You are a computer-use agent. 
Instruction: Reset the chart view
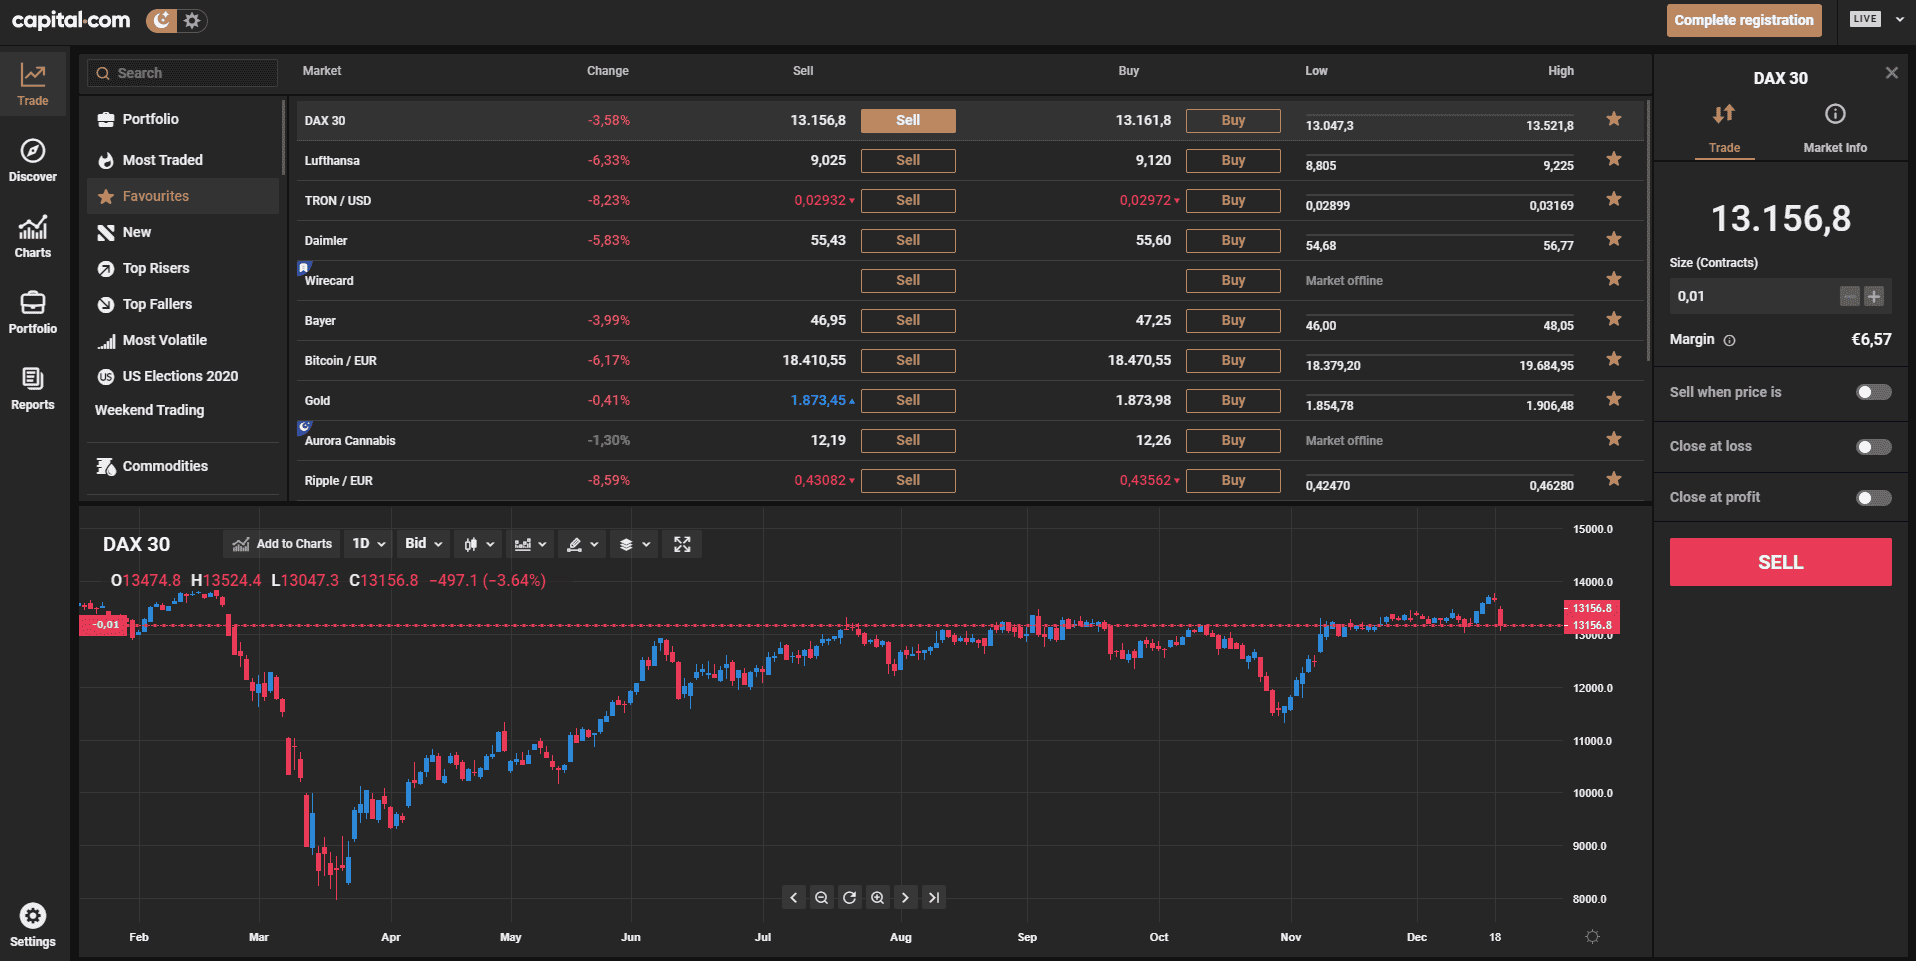pos(849,897)
